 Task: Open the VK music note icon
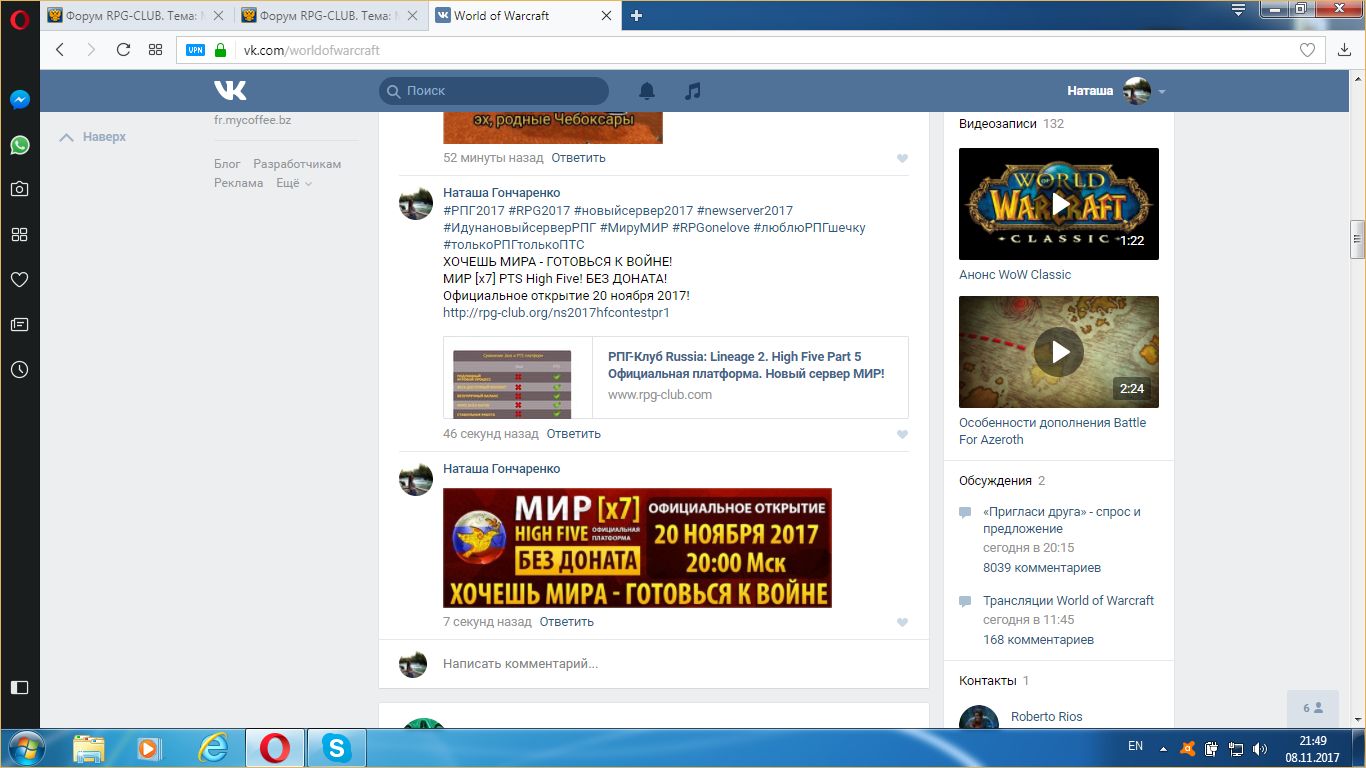[x=692, y=91]
